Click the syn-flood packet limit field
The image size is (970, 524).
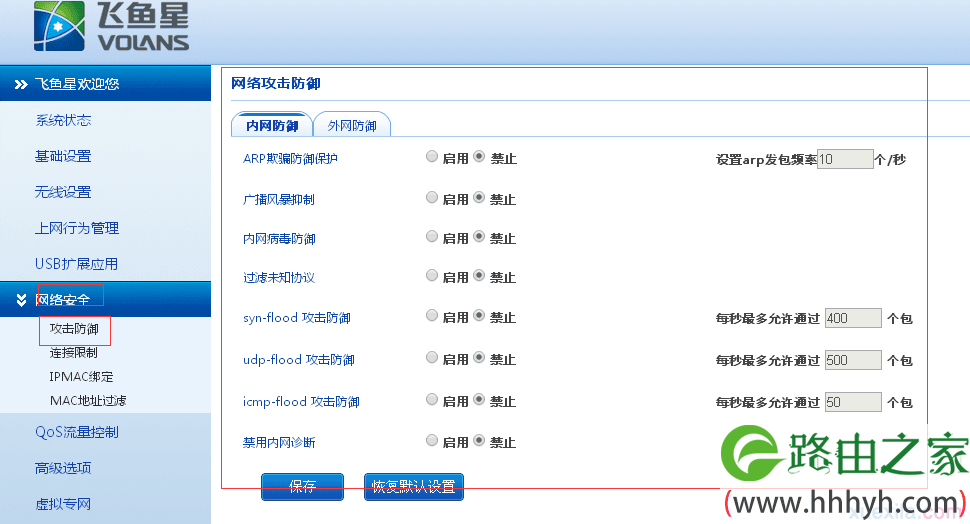(x=853, y=318)
